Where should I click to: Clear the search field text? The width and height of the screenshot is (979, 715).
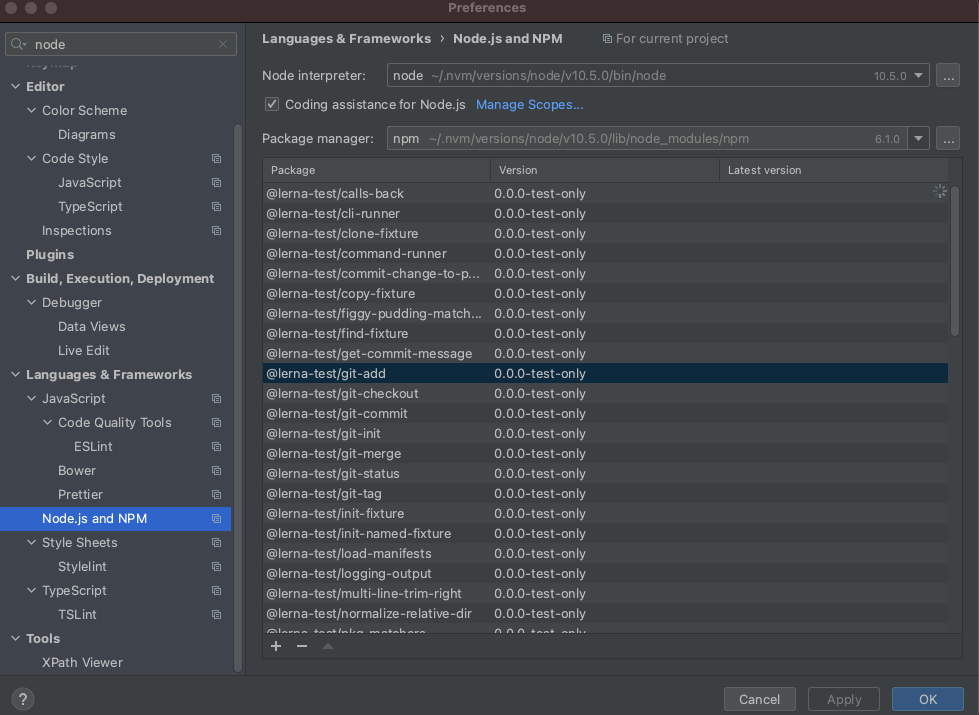[223, 44]
